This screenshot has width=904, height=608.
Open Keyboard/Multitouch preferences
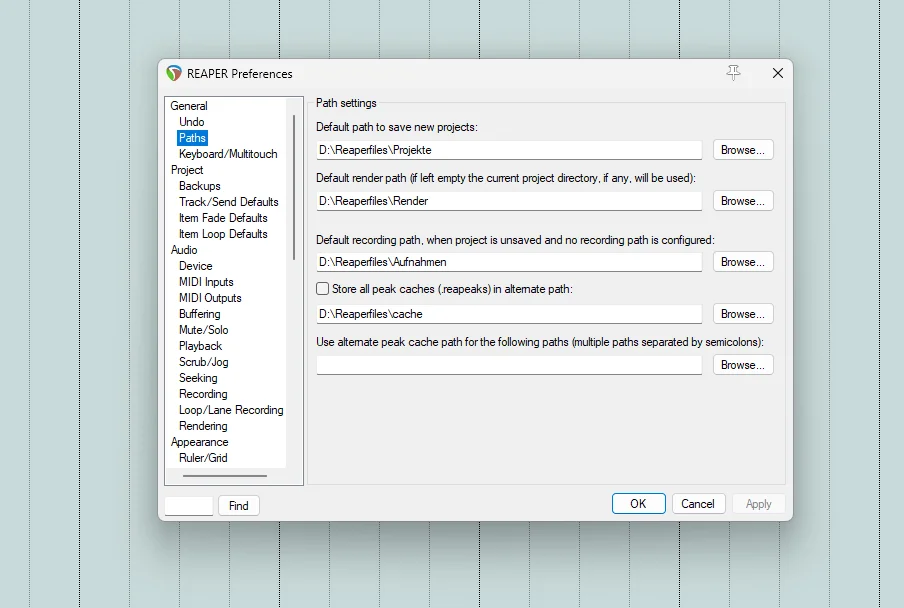pos(228,154)
